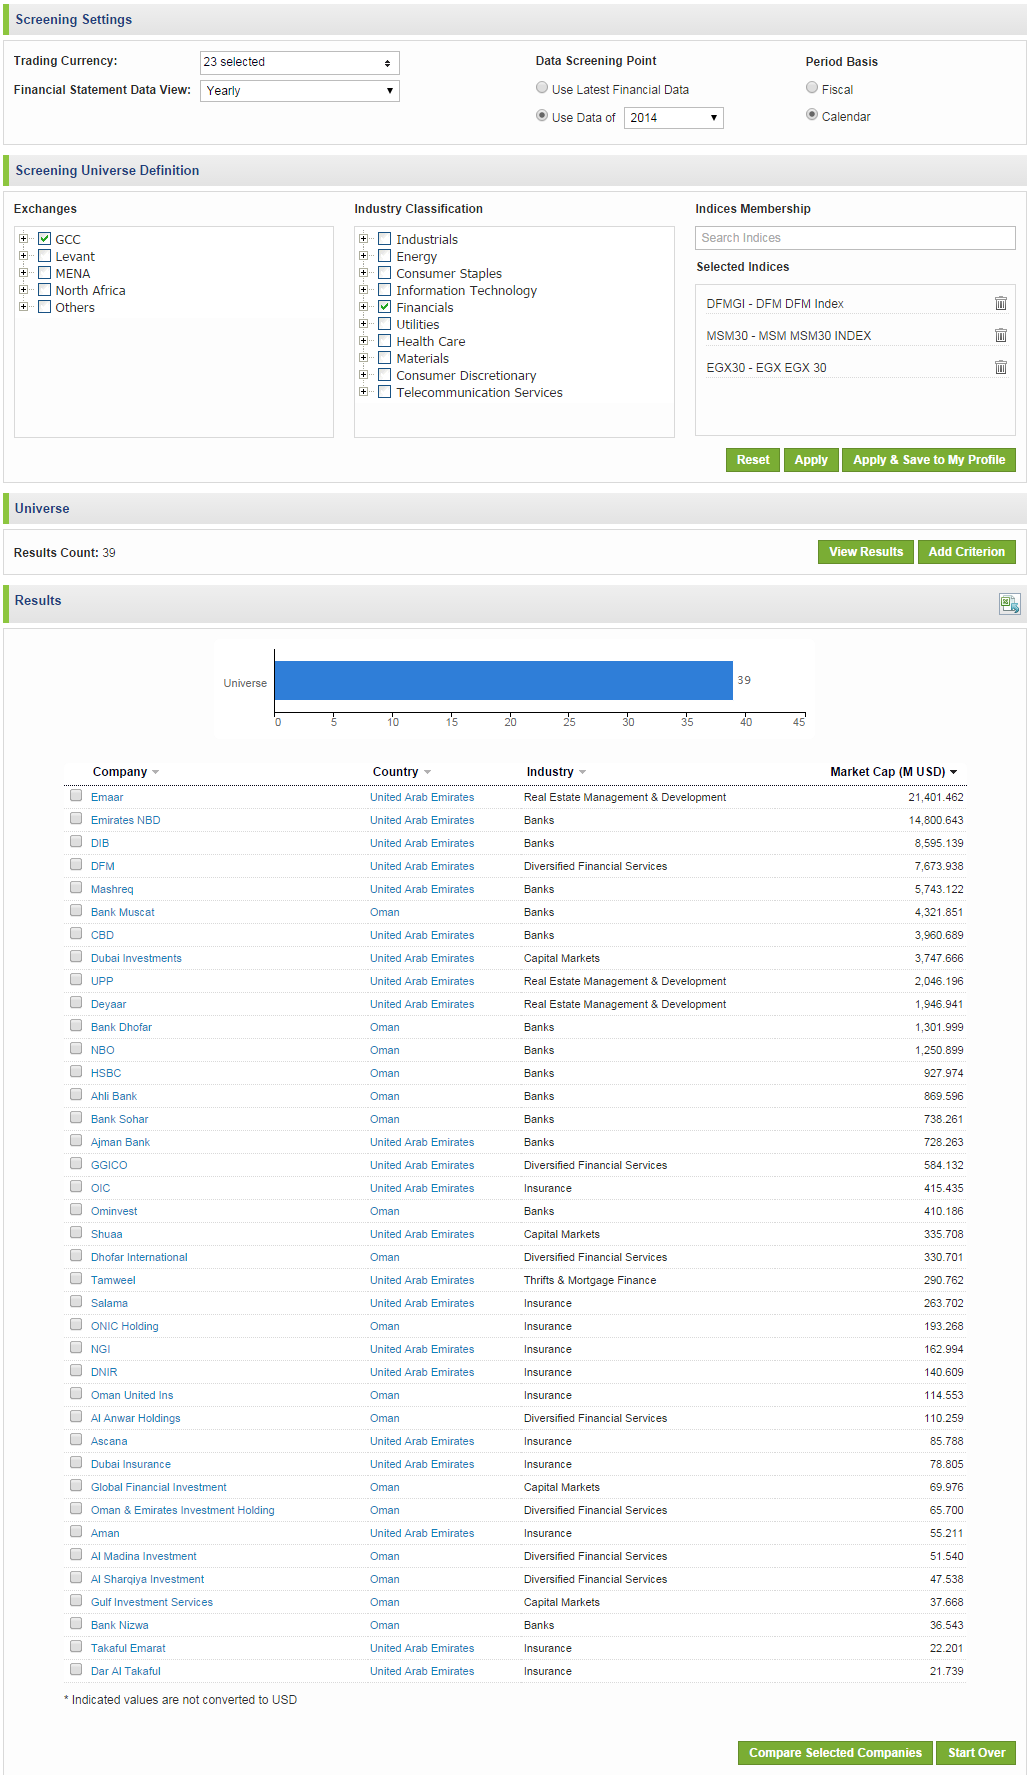Select Calendar period basis
Viewport: 1030px width, 1775px height.
[x=812, y=115]
